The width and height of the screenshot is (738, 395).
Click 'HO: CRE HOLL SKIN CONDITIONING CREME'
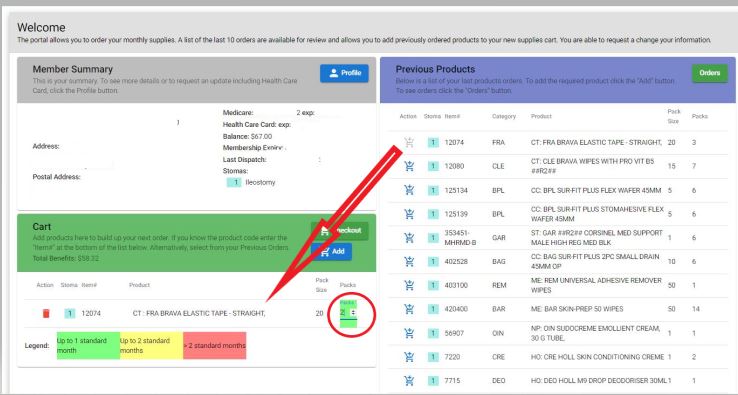[597, 357]
